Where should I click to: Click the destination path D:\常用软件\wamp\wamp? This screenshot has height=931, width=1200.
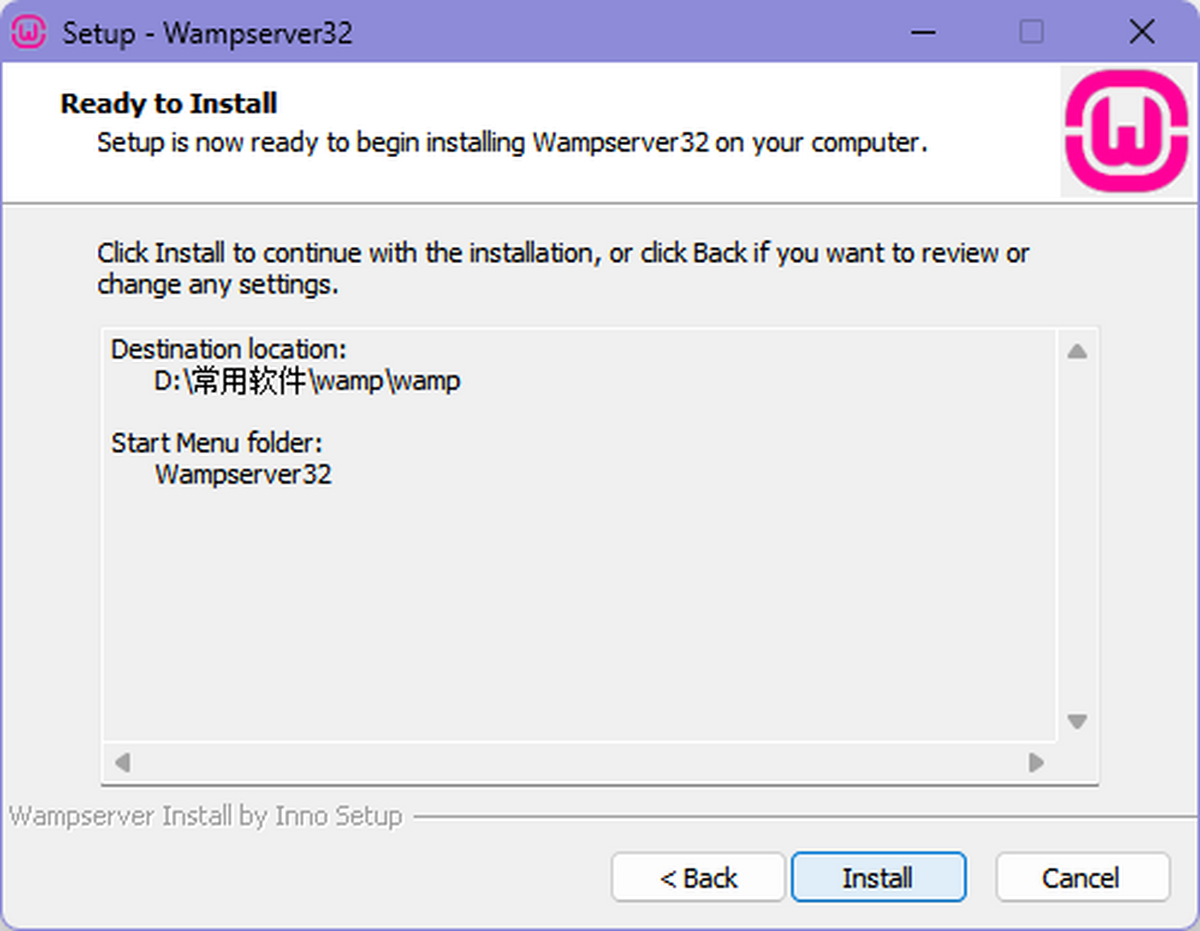pyautogui.click(x=307, y=381)
